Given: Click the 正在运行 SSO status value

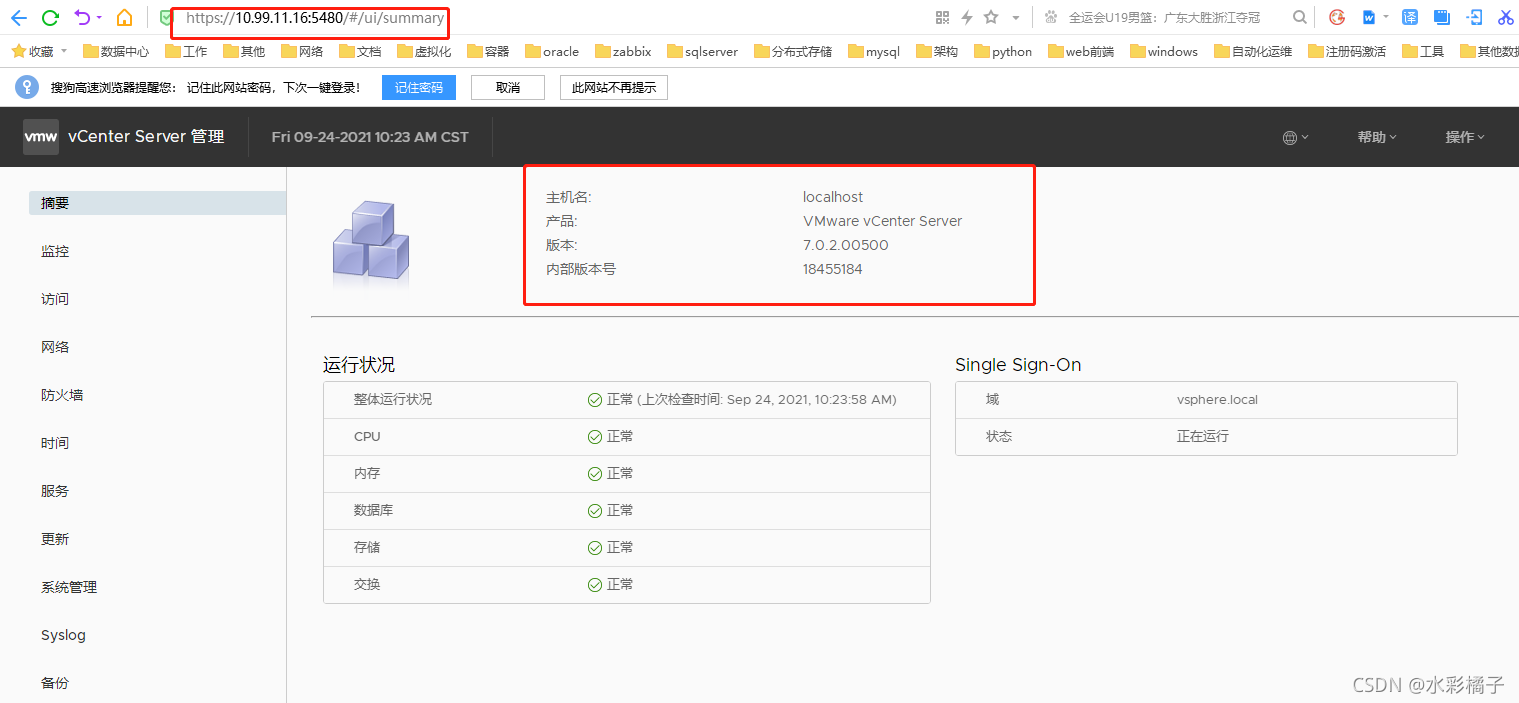Looking at the screenshot, I should 1202,436.
